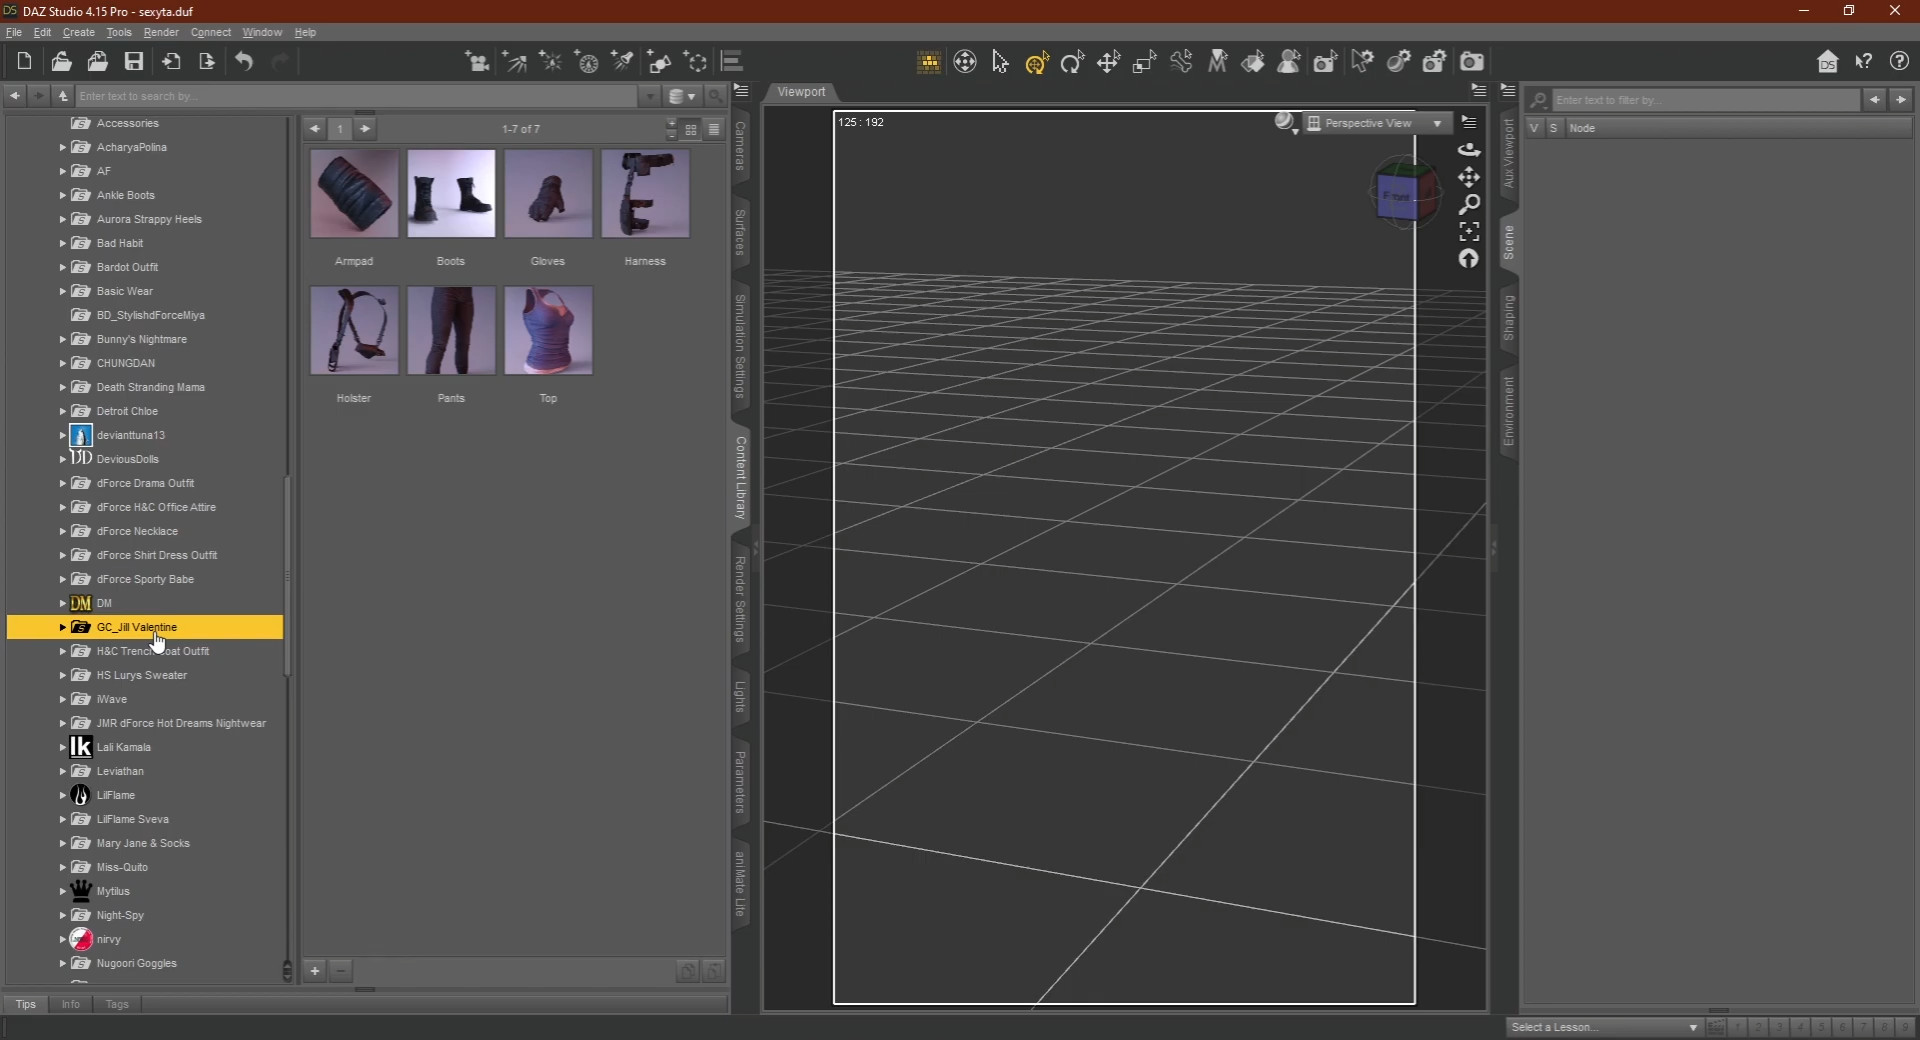
Task: Open the Scene side tab
Action: (x=1509, y=242)
